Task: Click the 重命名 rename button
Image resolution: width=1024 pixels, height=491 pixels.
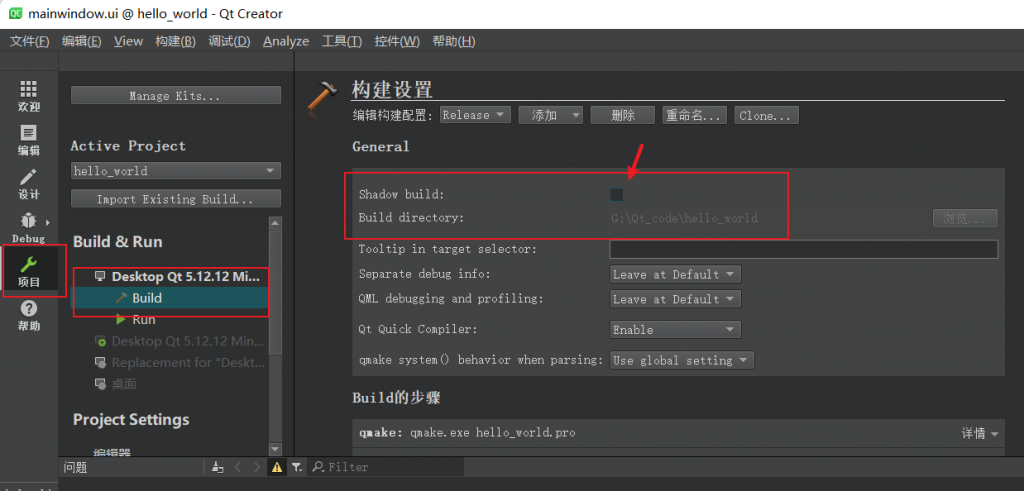Action: 695,115
